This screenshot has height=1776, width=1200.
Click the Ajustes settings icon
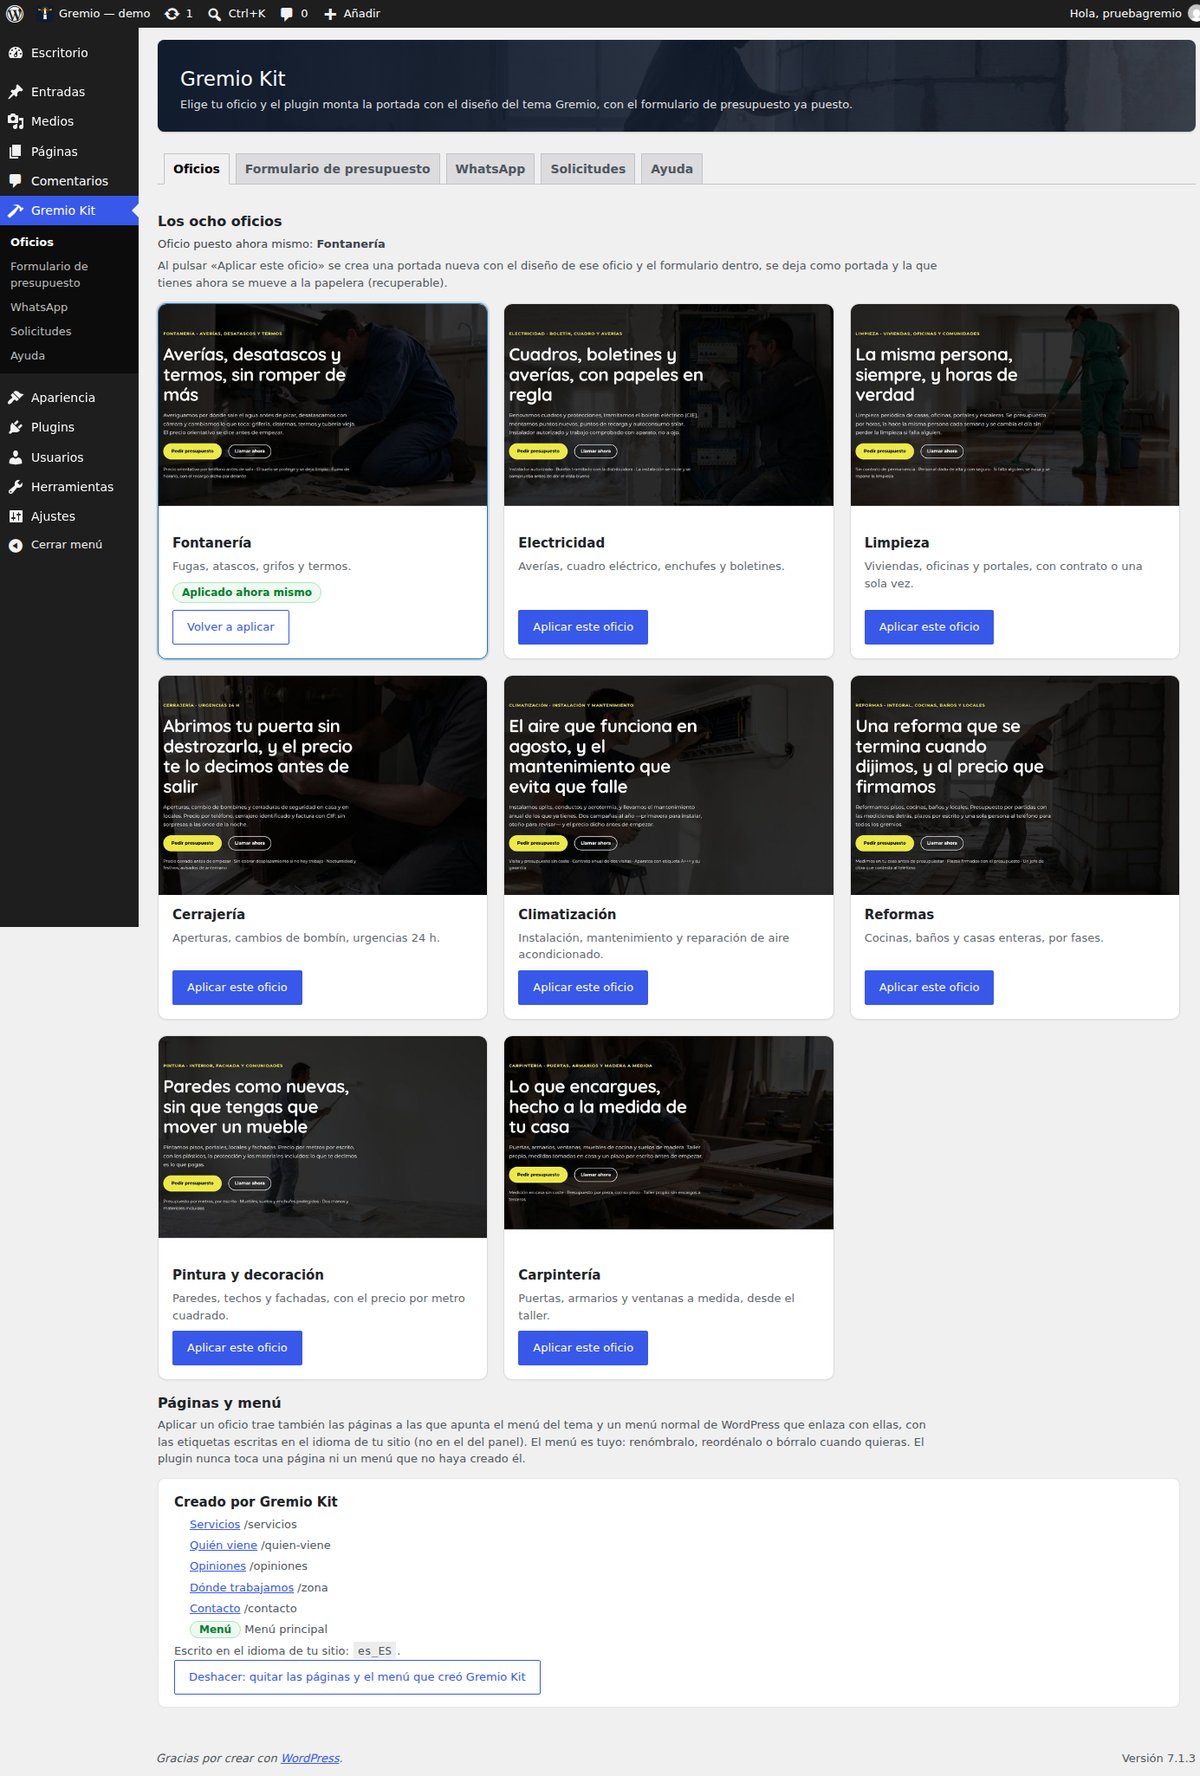pos(15,516)
